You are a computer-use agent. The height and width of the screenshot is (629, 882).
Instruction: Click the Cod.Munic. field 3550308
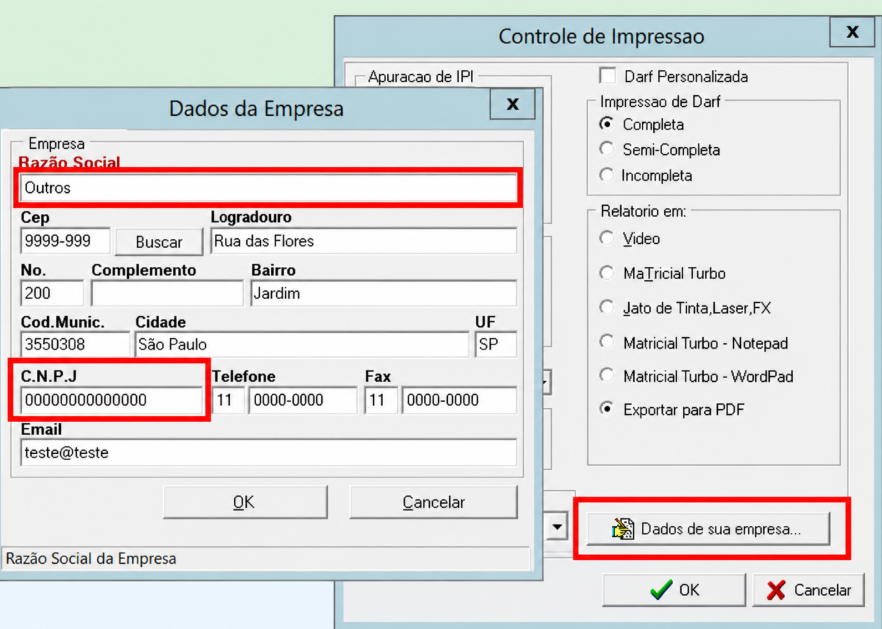tap(75, 344)
